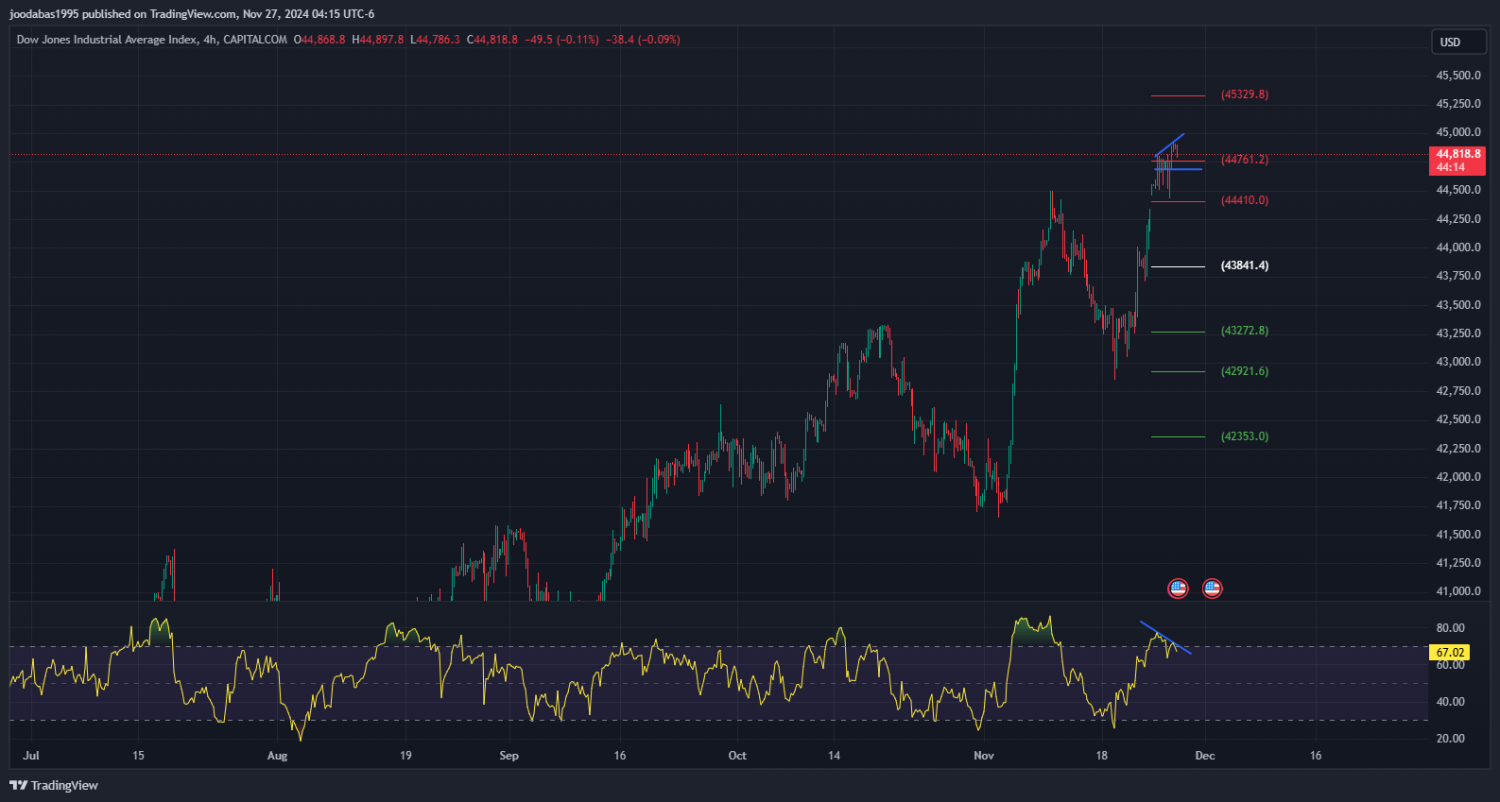
Task: Select the red (44410.0) level label
Action: (x=1244, y=201)
